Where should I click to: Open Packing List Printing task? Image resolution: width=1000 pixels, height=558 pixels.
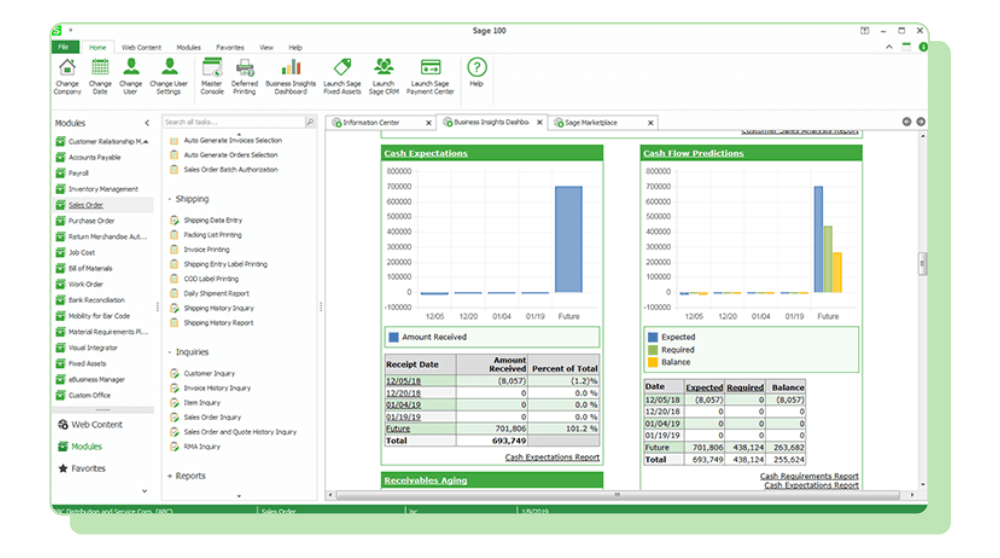point(212,235)
